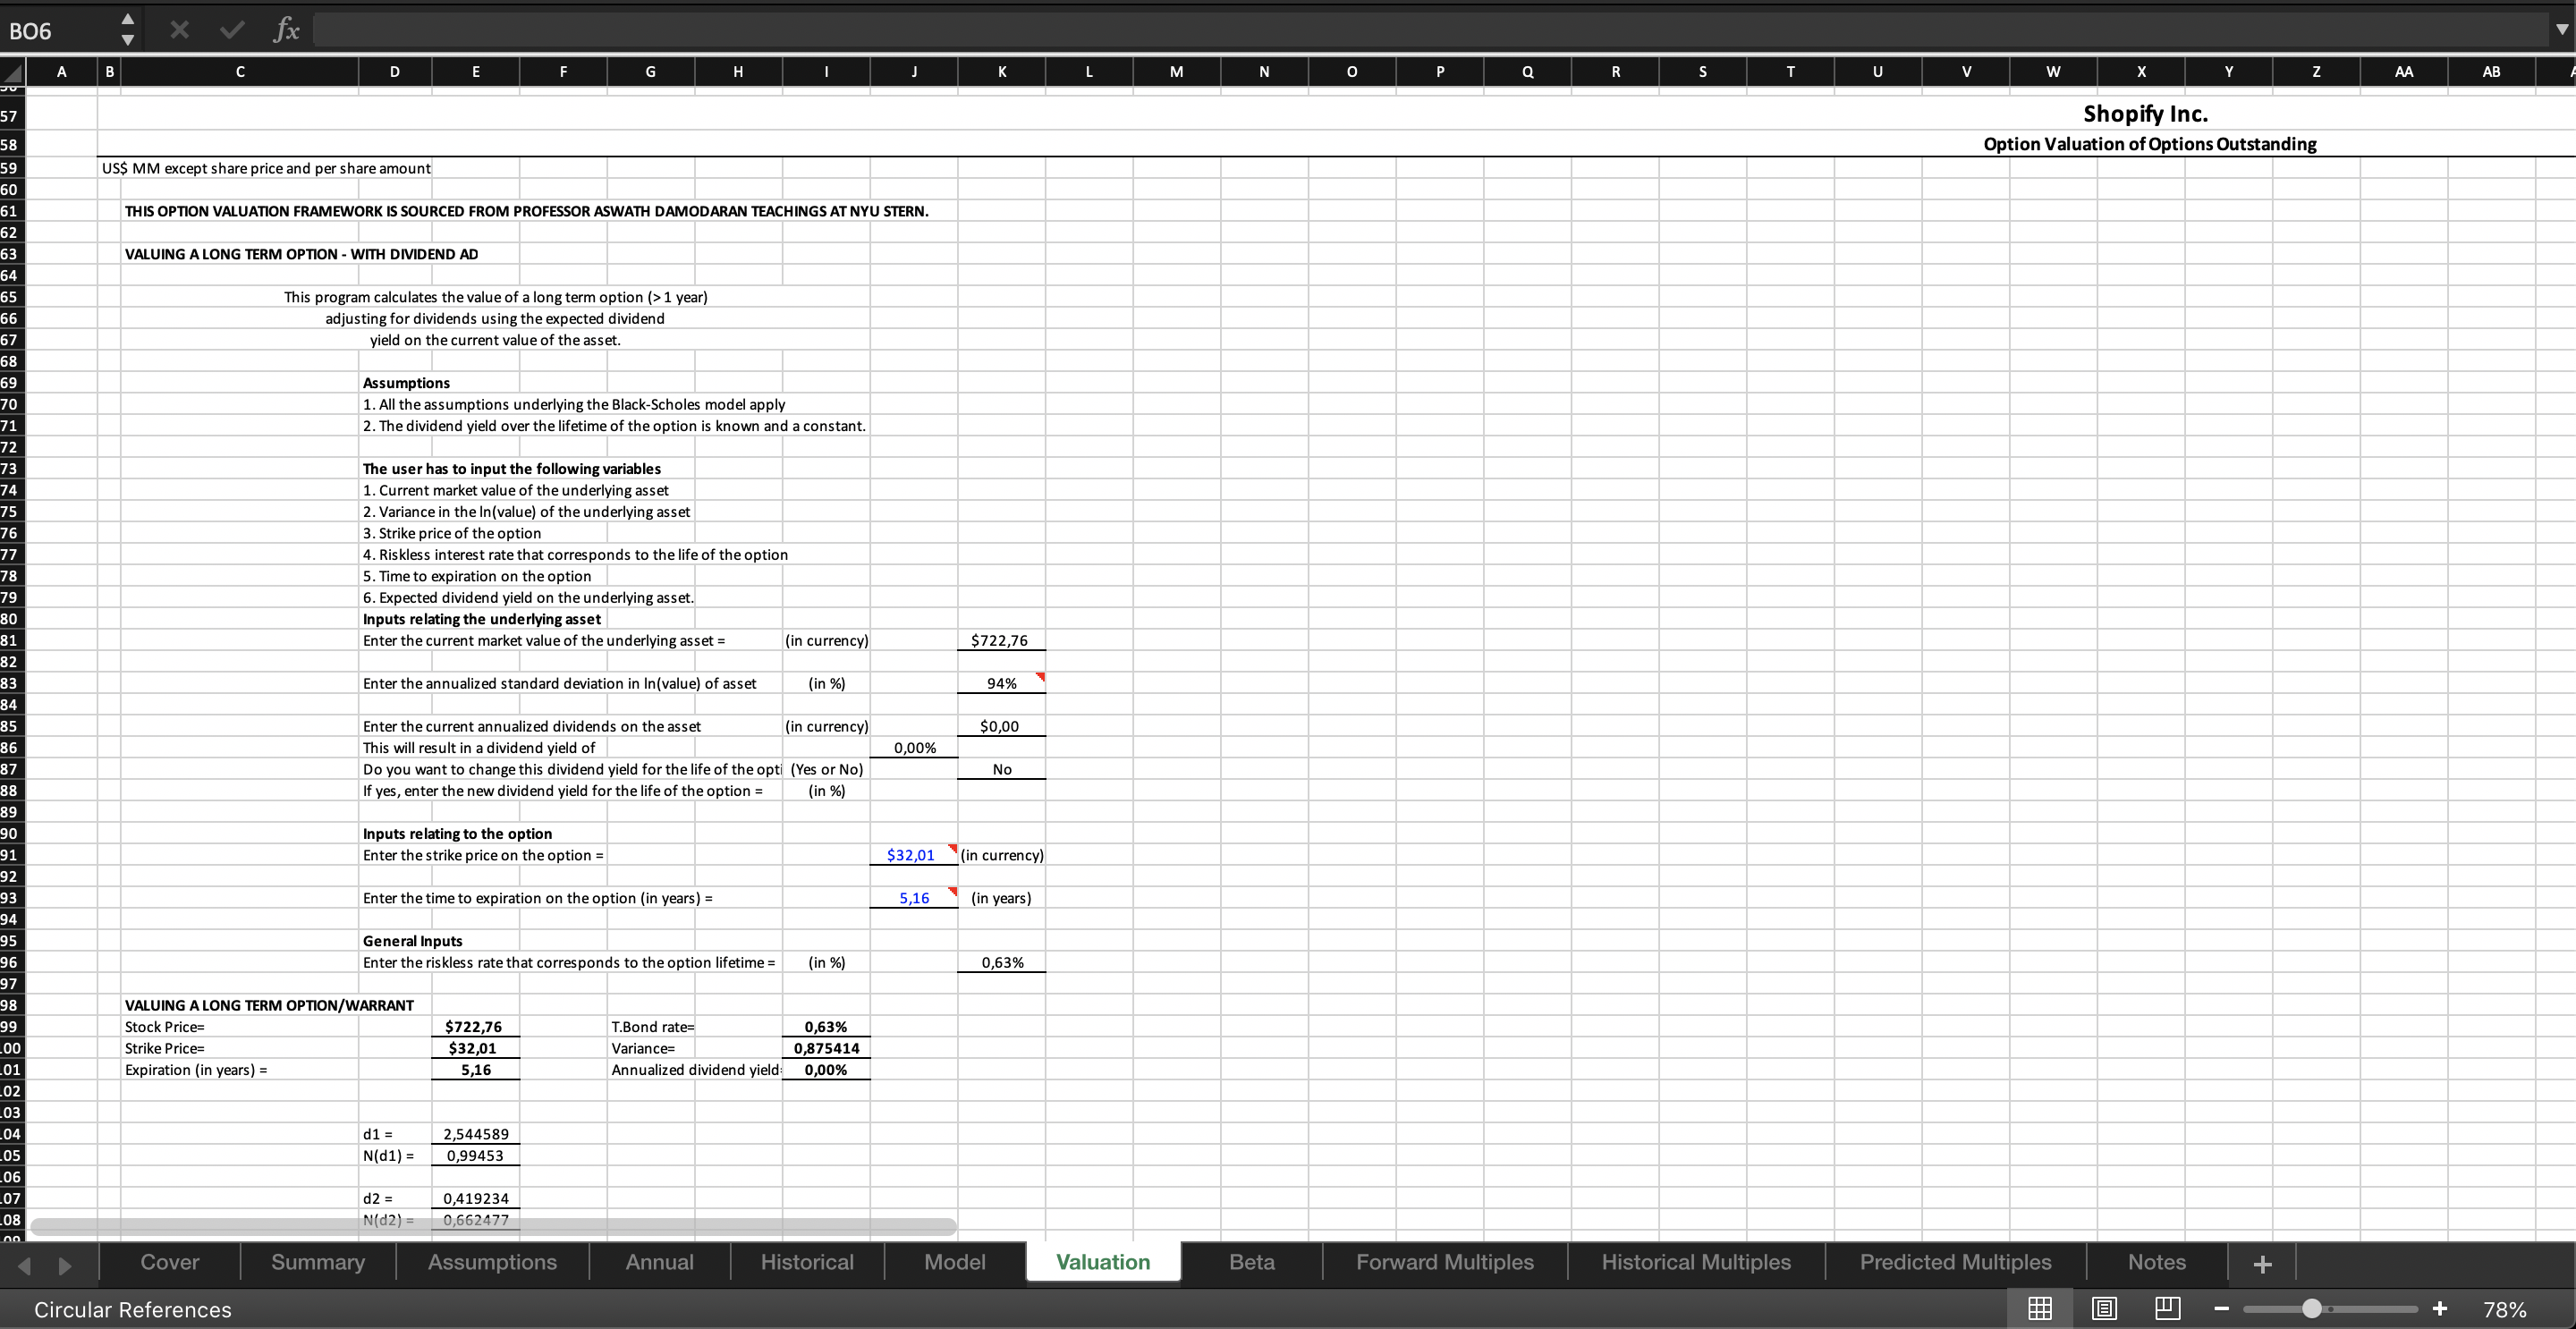Go to the Model sheet tab

coord(955,1262)
